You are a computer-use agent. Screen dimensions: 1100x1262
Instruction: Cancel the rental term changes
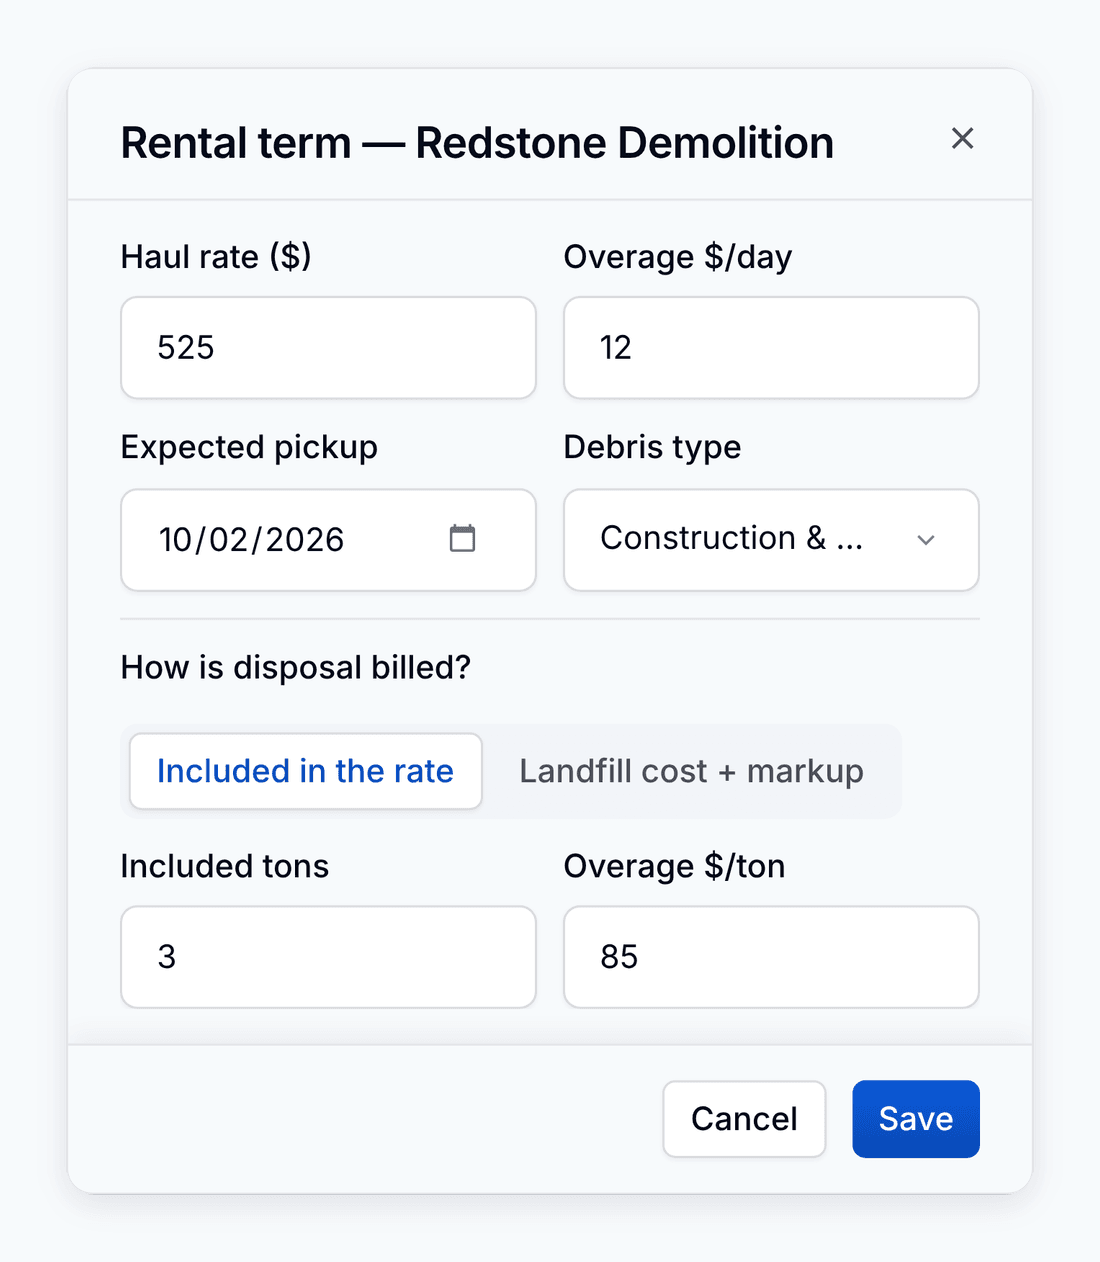(x=744, y=1119)
